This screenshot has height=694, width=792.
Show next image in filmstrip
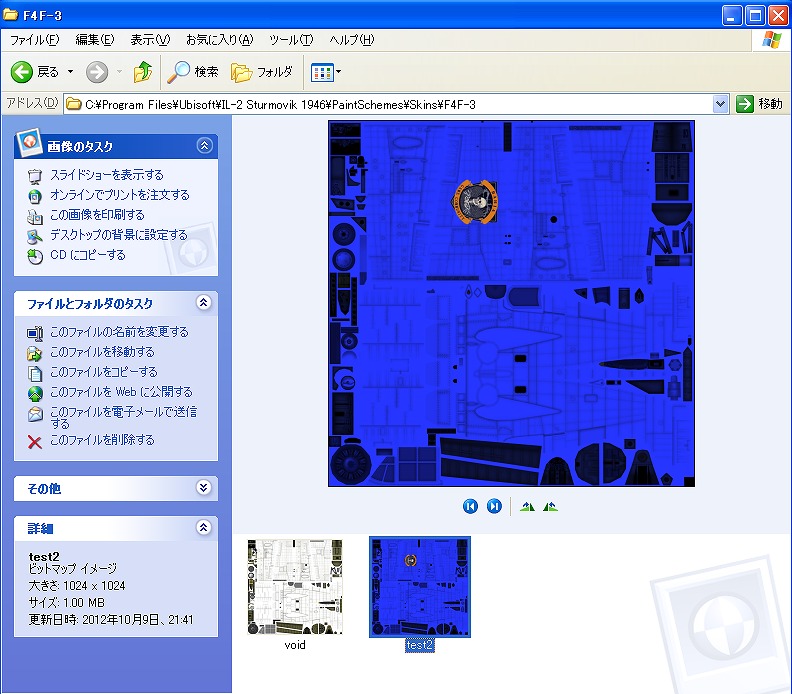tap(494, 506)
